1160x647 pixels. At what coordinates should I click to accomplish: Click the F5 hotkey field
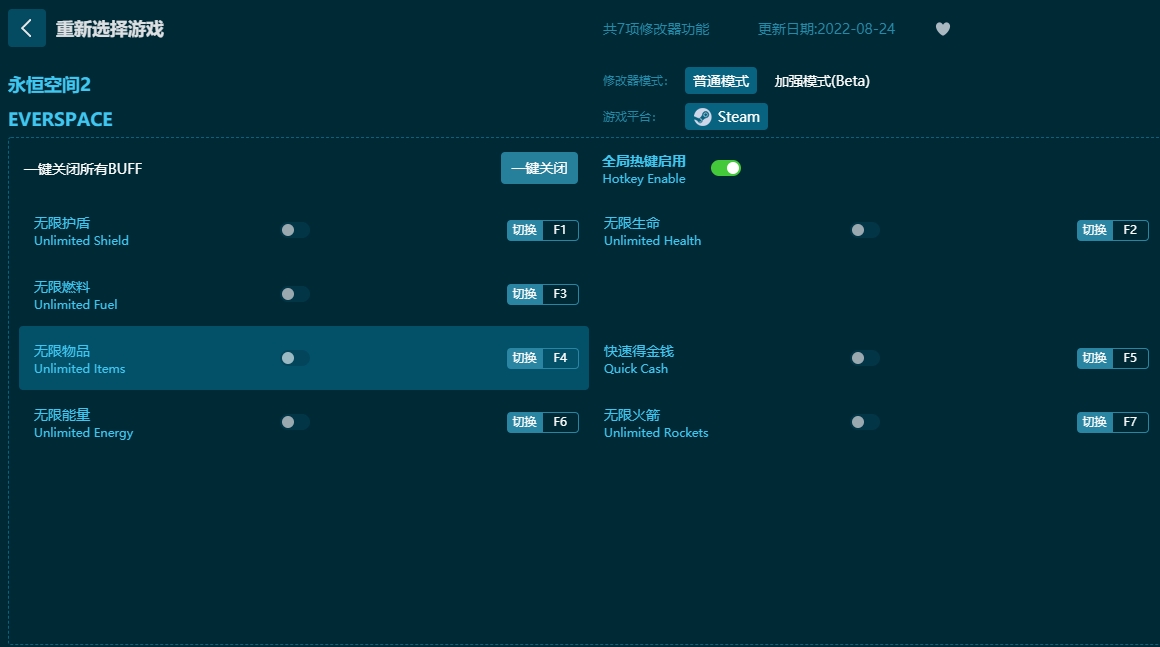[x=1130, y=358]
